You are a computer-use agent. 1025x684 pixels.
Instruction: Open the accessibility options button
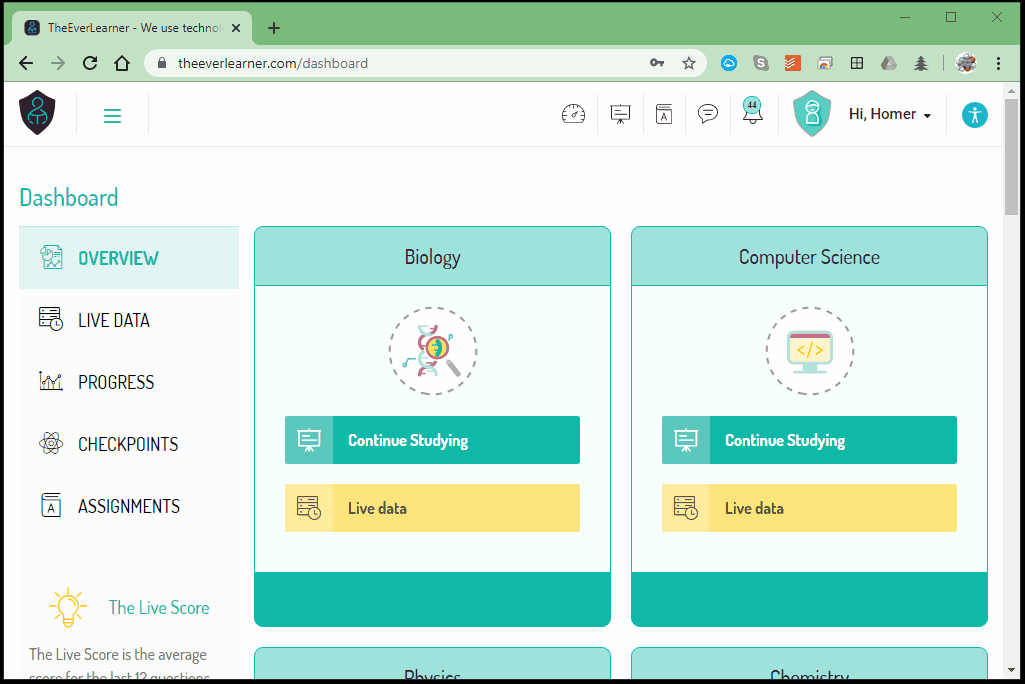pos(974,115)
